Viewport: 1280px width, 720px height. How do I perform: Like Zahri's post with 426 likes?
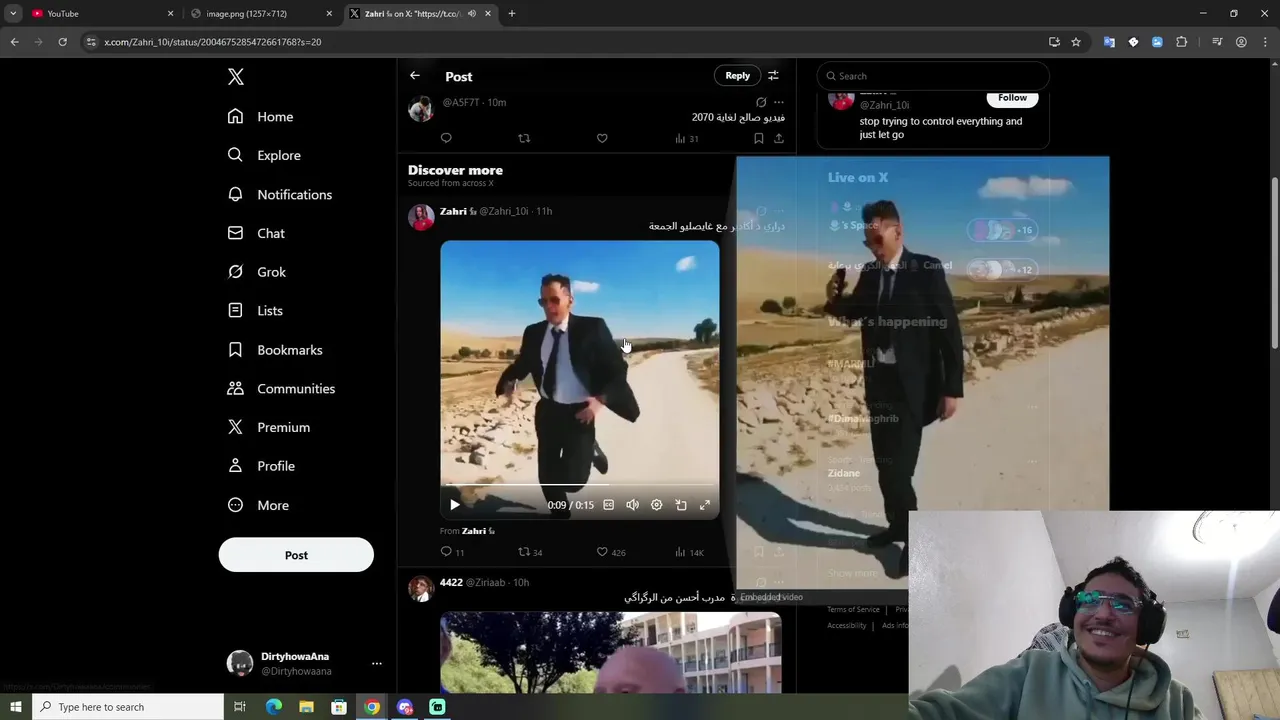click(x=610, y=552)
